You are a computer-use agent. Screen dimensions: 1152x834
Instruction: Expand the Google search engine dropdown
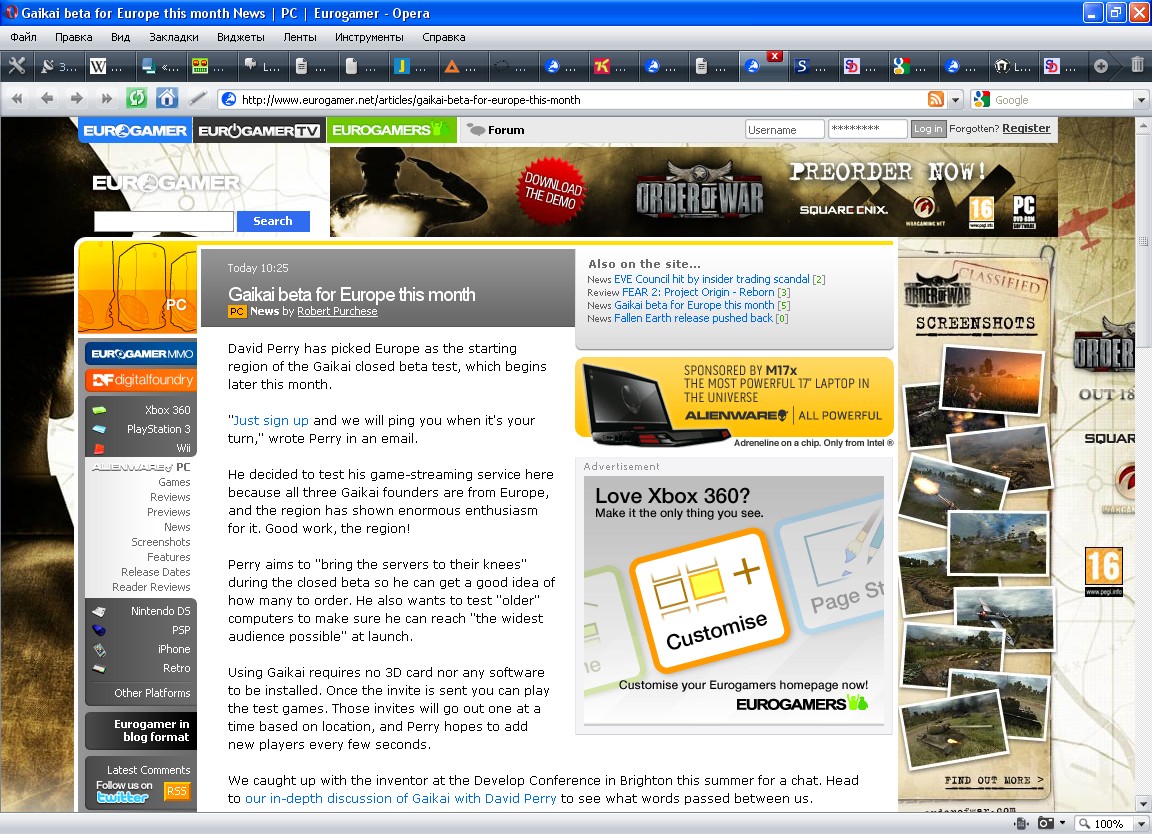tap(1141, 99)
